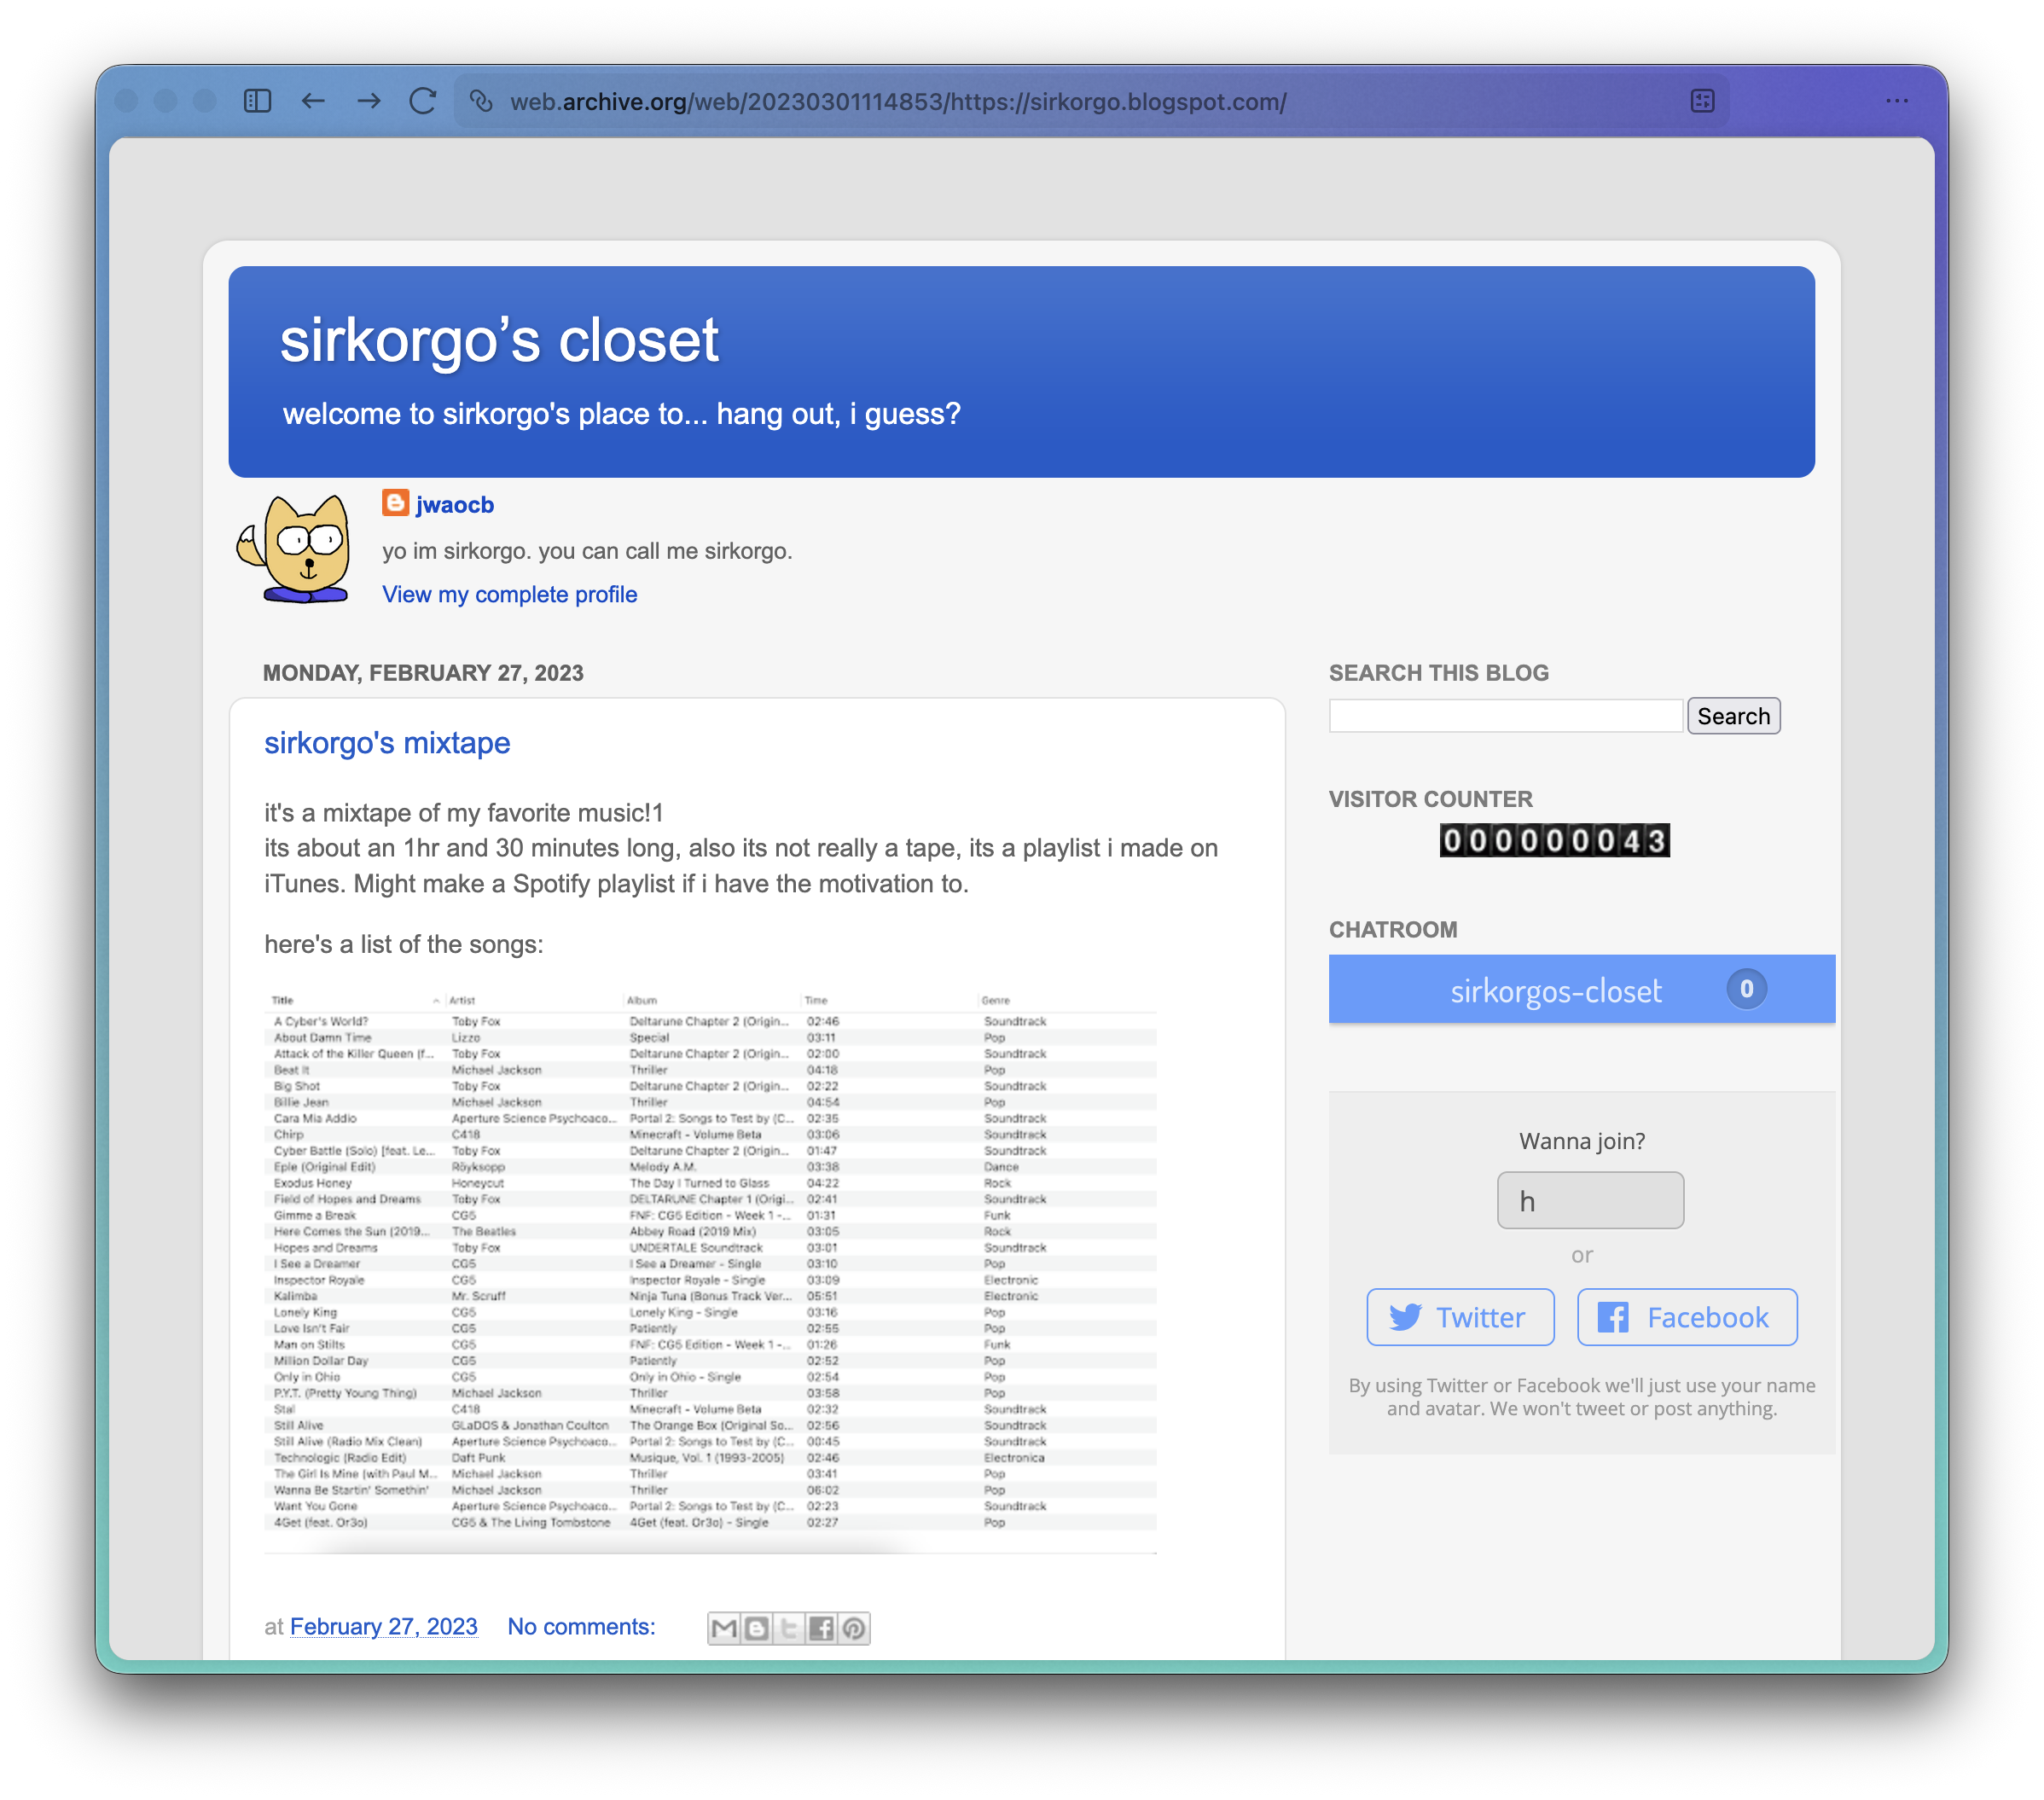Open the browser extensions icon

coord(1702,101)
